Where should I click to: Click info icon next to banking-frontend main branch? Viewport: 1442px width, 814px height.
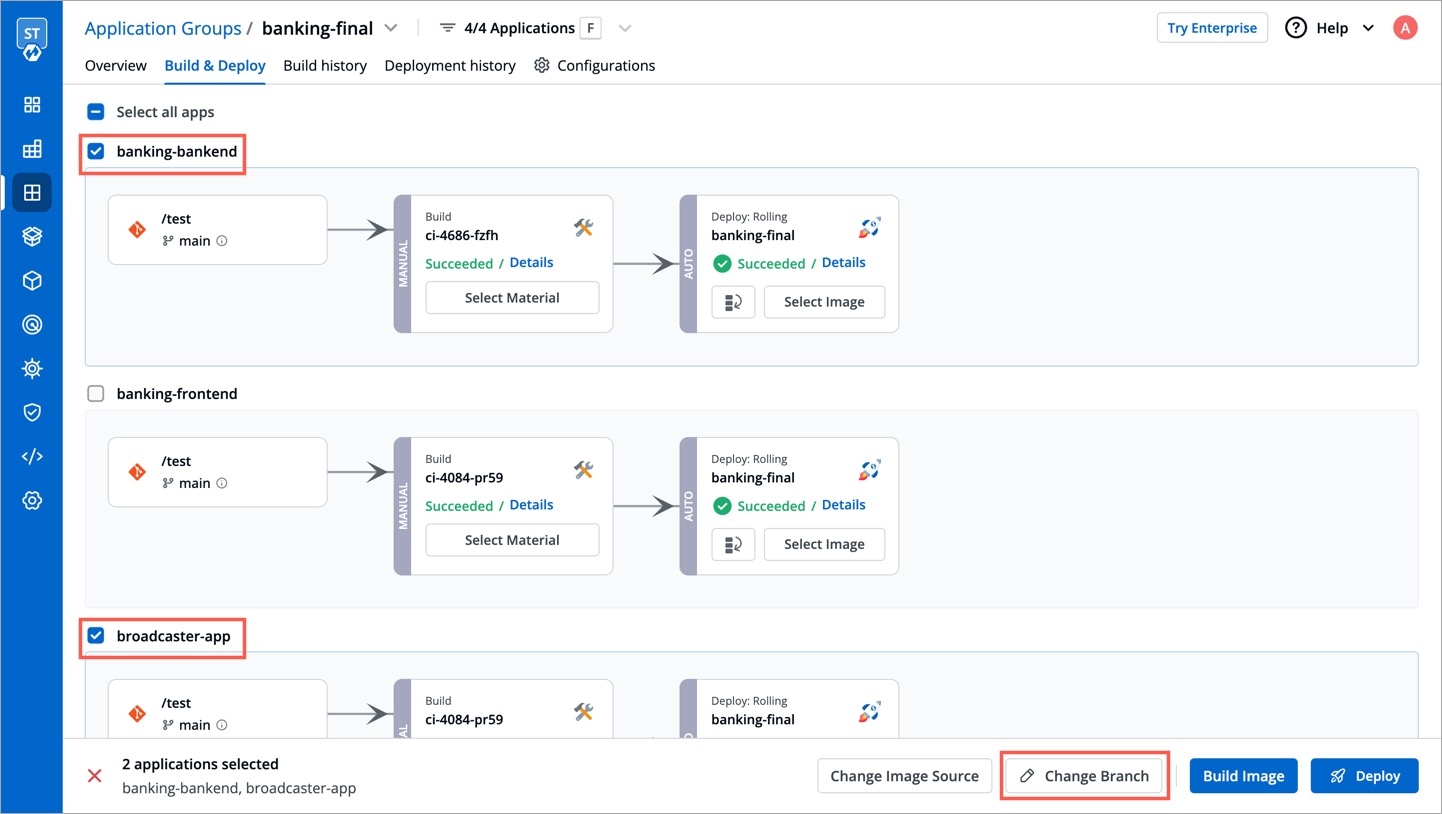click(222, 483)
